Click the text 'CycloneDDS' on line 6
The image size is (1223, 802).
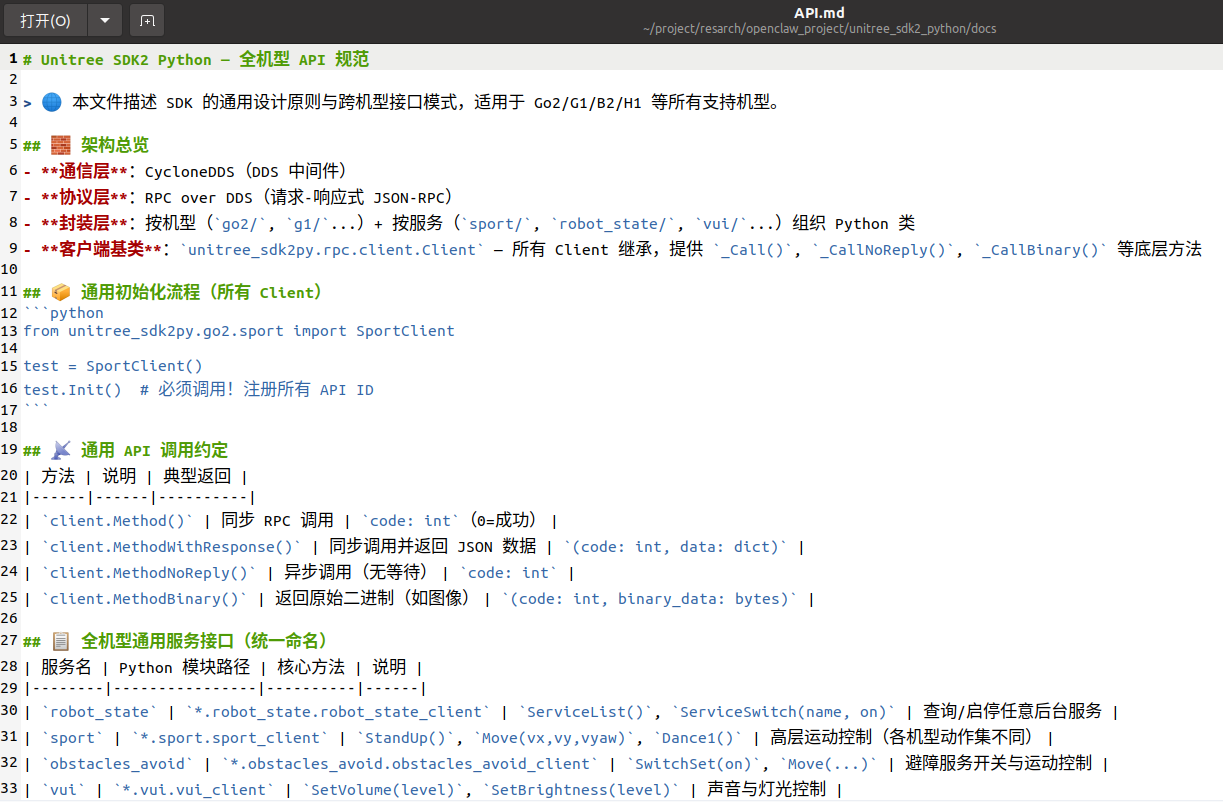[190, 171]
